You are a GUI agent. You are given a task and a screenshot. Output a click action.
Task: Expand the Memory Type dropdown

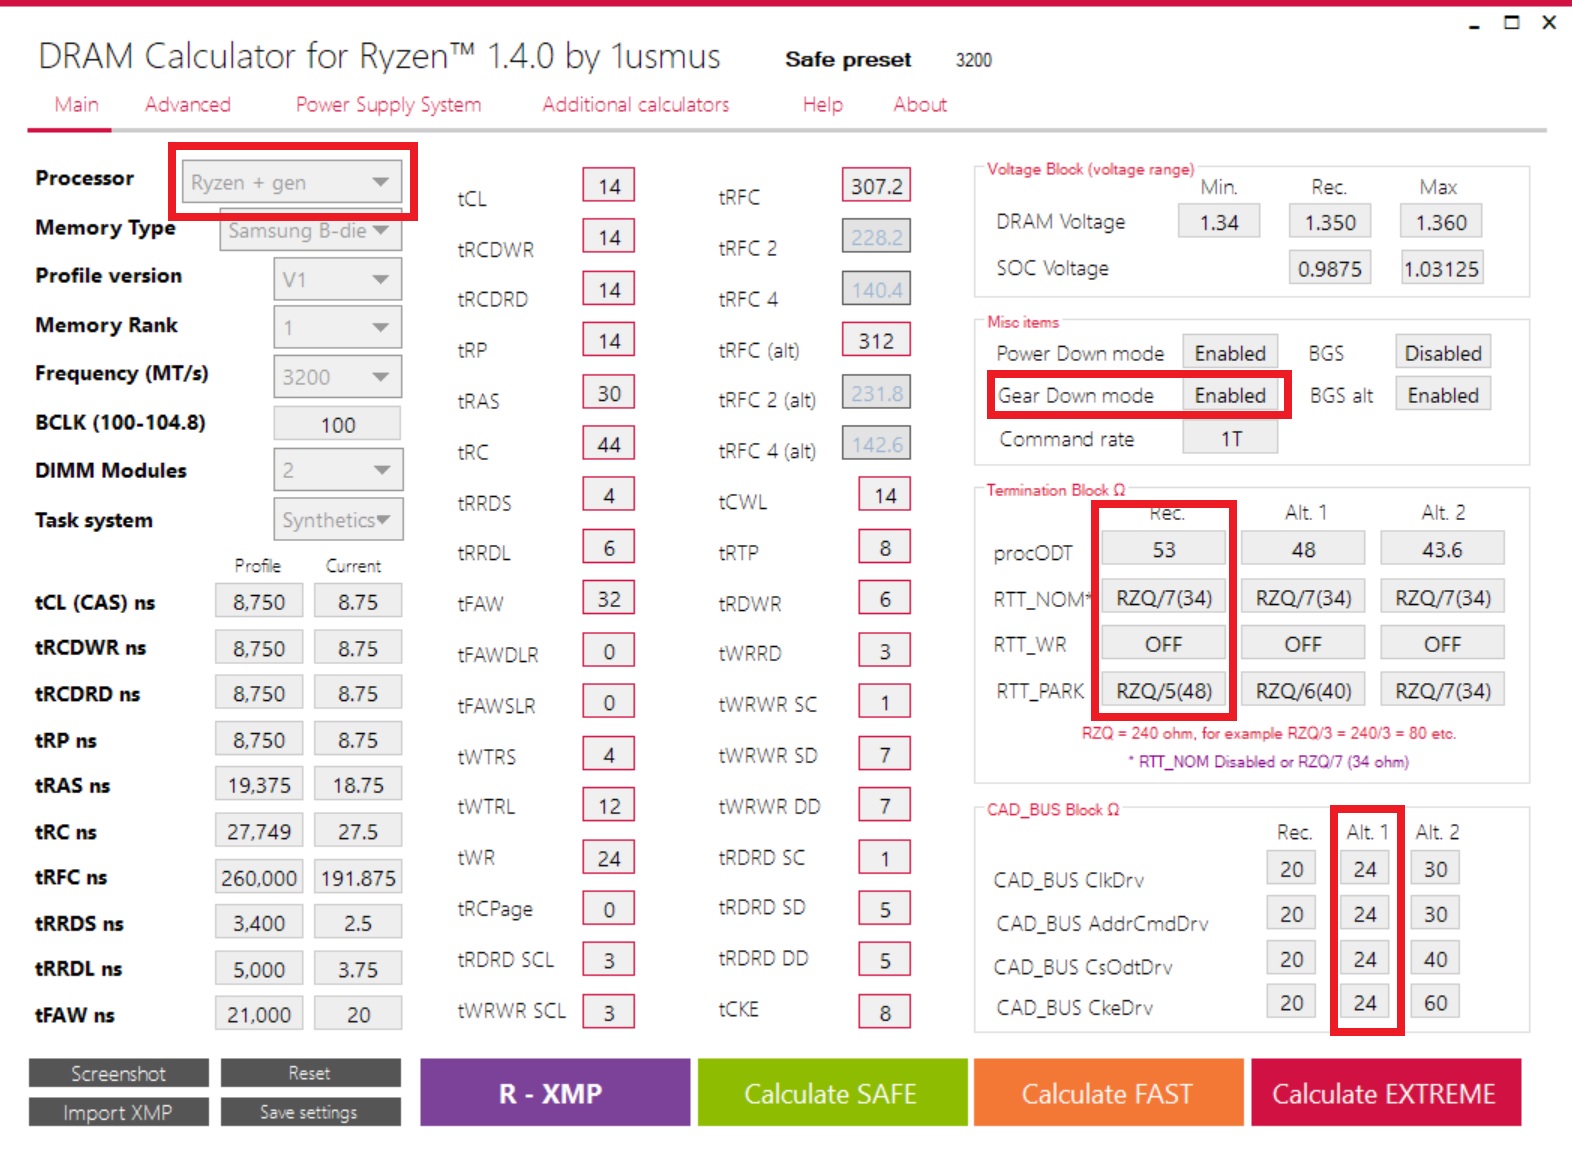point(310,231)
